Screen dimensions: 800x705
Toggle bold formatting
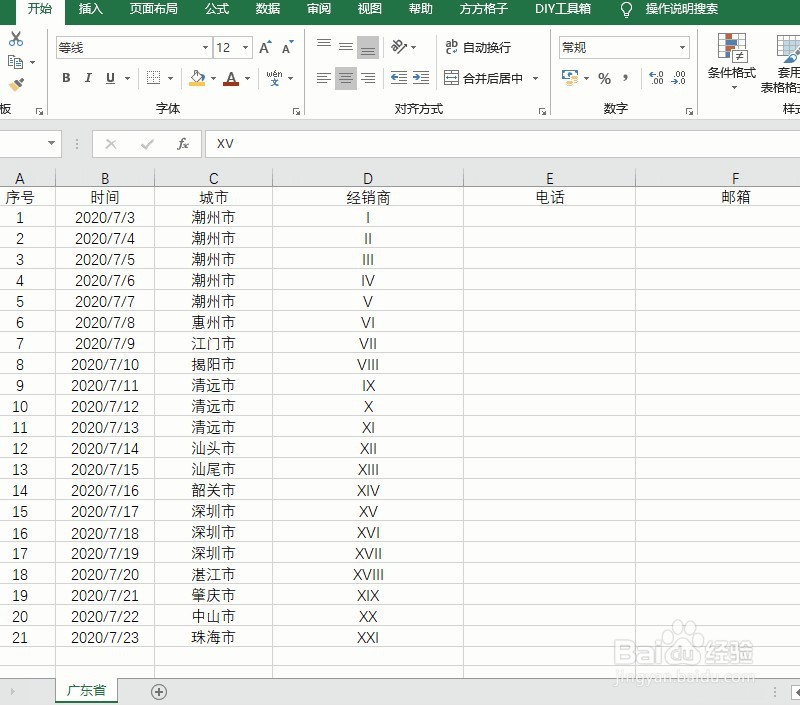66,77
